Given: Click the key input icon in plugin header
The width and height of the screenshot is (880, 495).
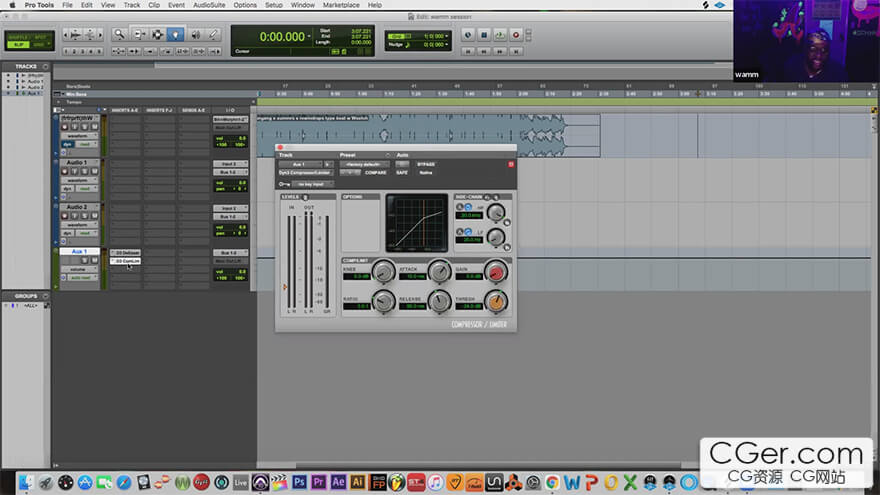Looking at the screenshot, I should click(285, 184).
